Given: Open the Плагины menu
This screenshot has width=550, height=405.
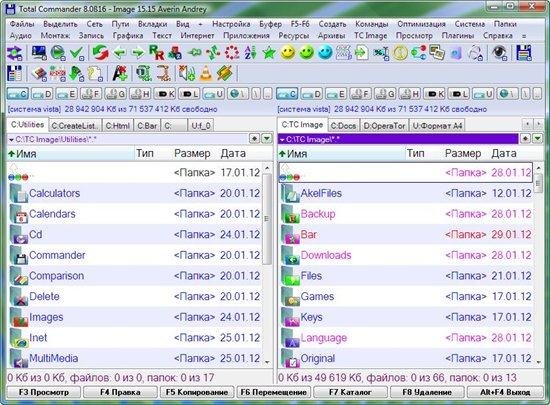Looking at the screenshot, I should click(457, 36).
